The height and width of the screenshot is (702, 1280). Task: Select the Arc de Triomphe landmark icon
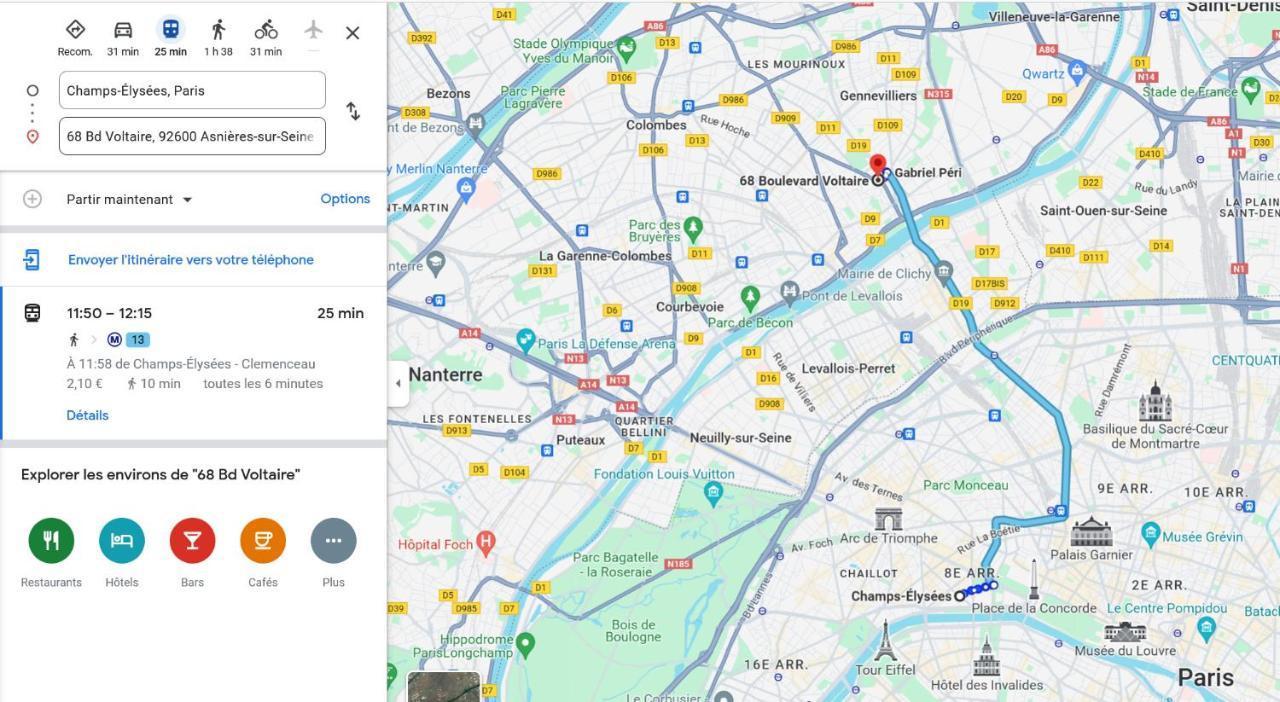(x=888, y=519)
